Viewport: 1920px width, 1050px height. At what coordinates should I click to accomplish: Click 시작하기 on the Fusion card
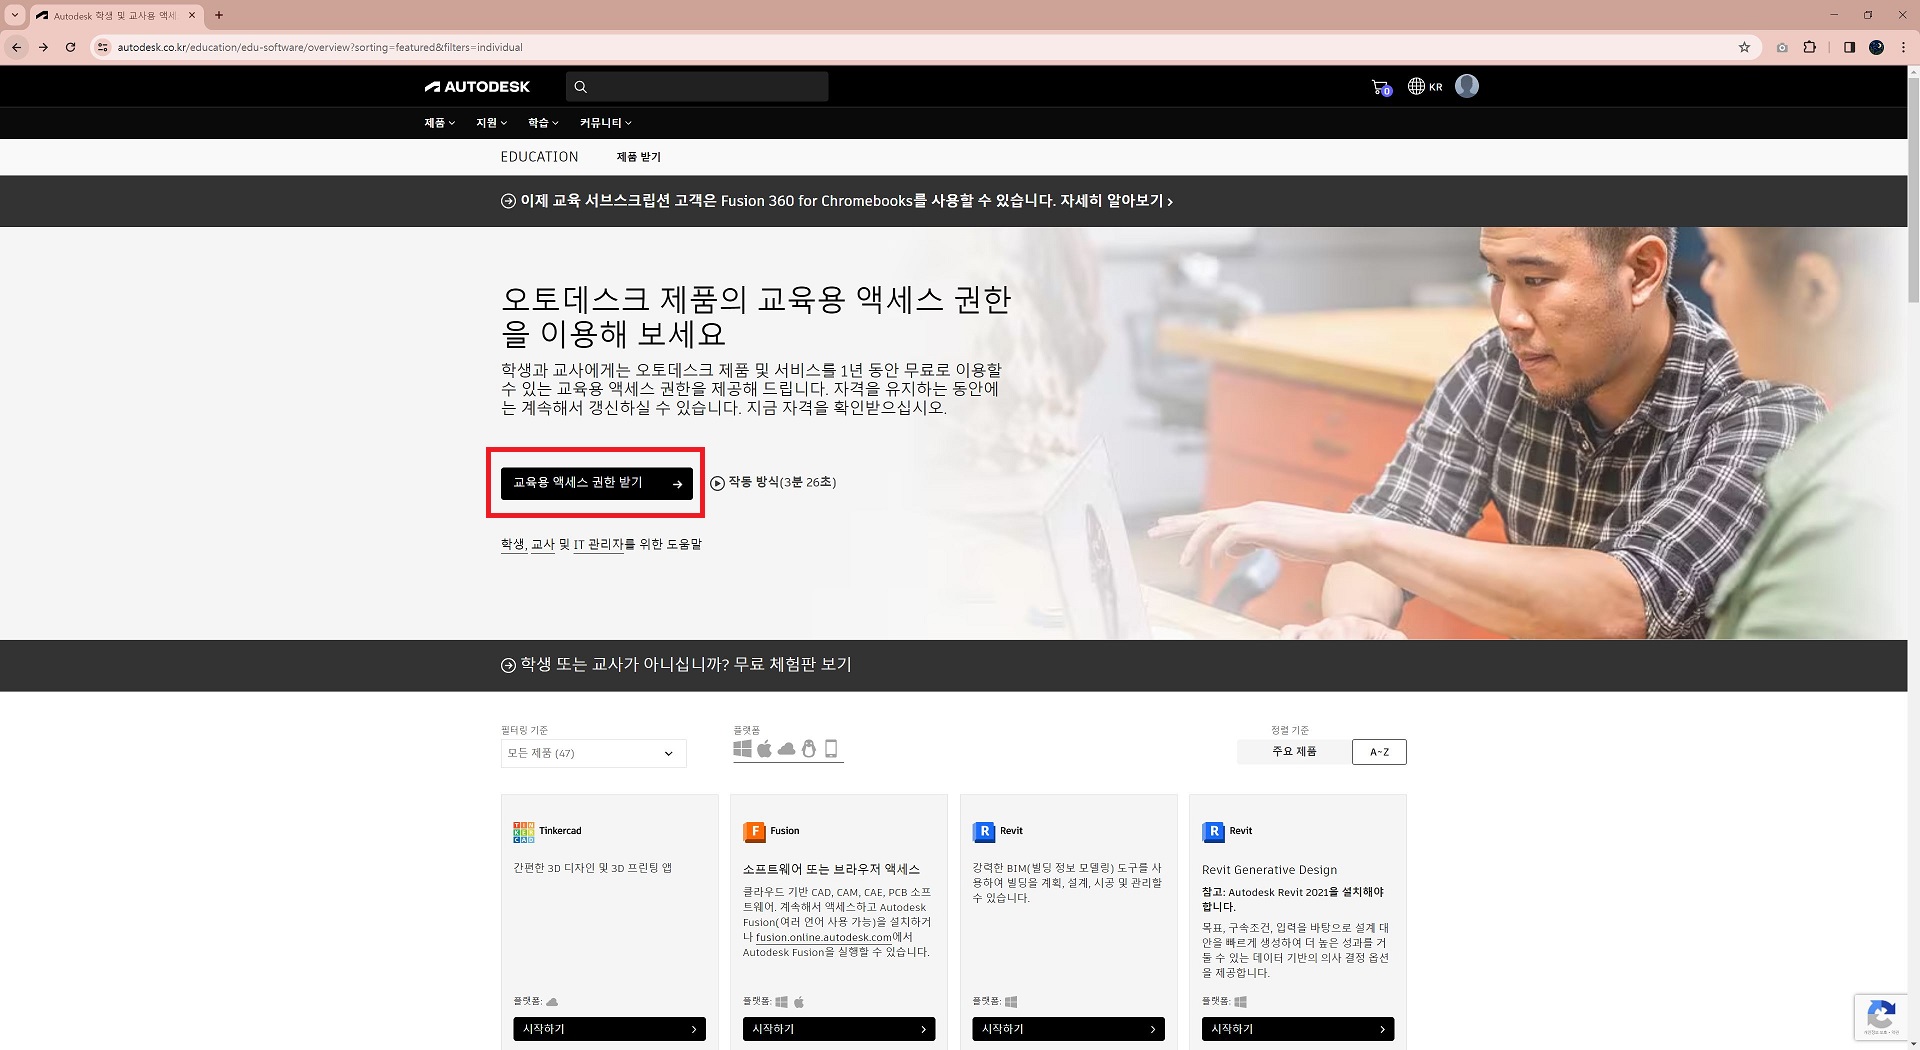pos(839,1029)
